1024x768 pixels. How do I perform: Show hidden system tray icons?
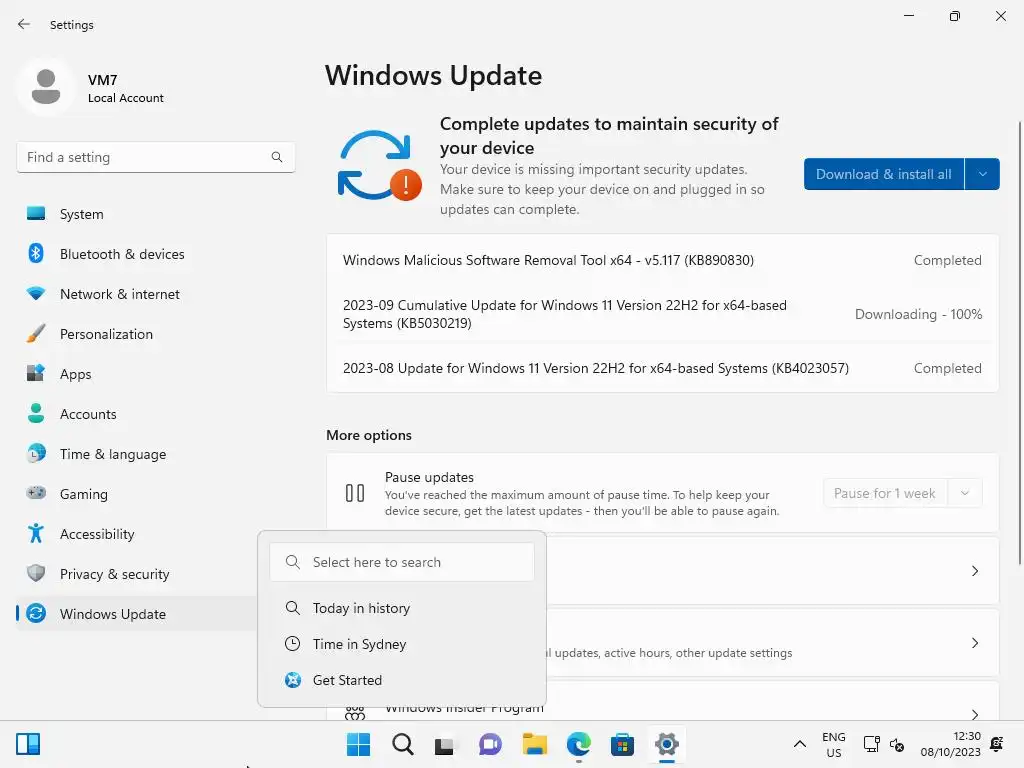pyautogui.click(x=799, y=744)
